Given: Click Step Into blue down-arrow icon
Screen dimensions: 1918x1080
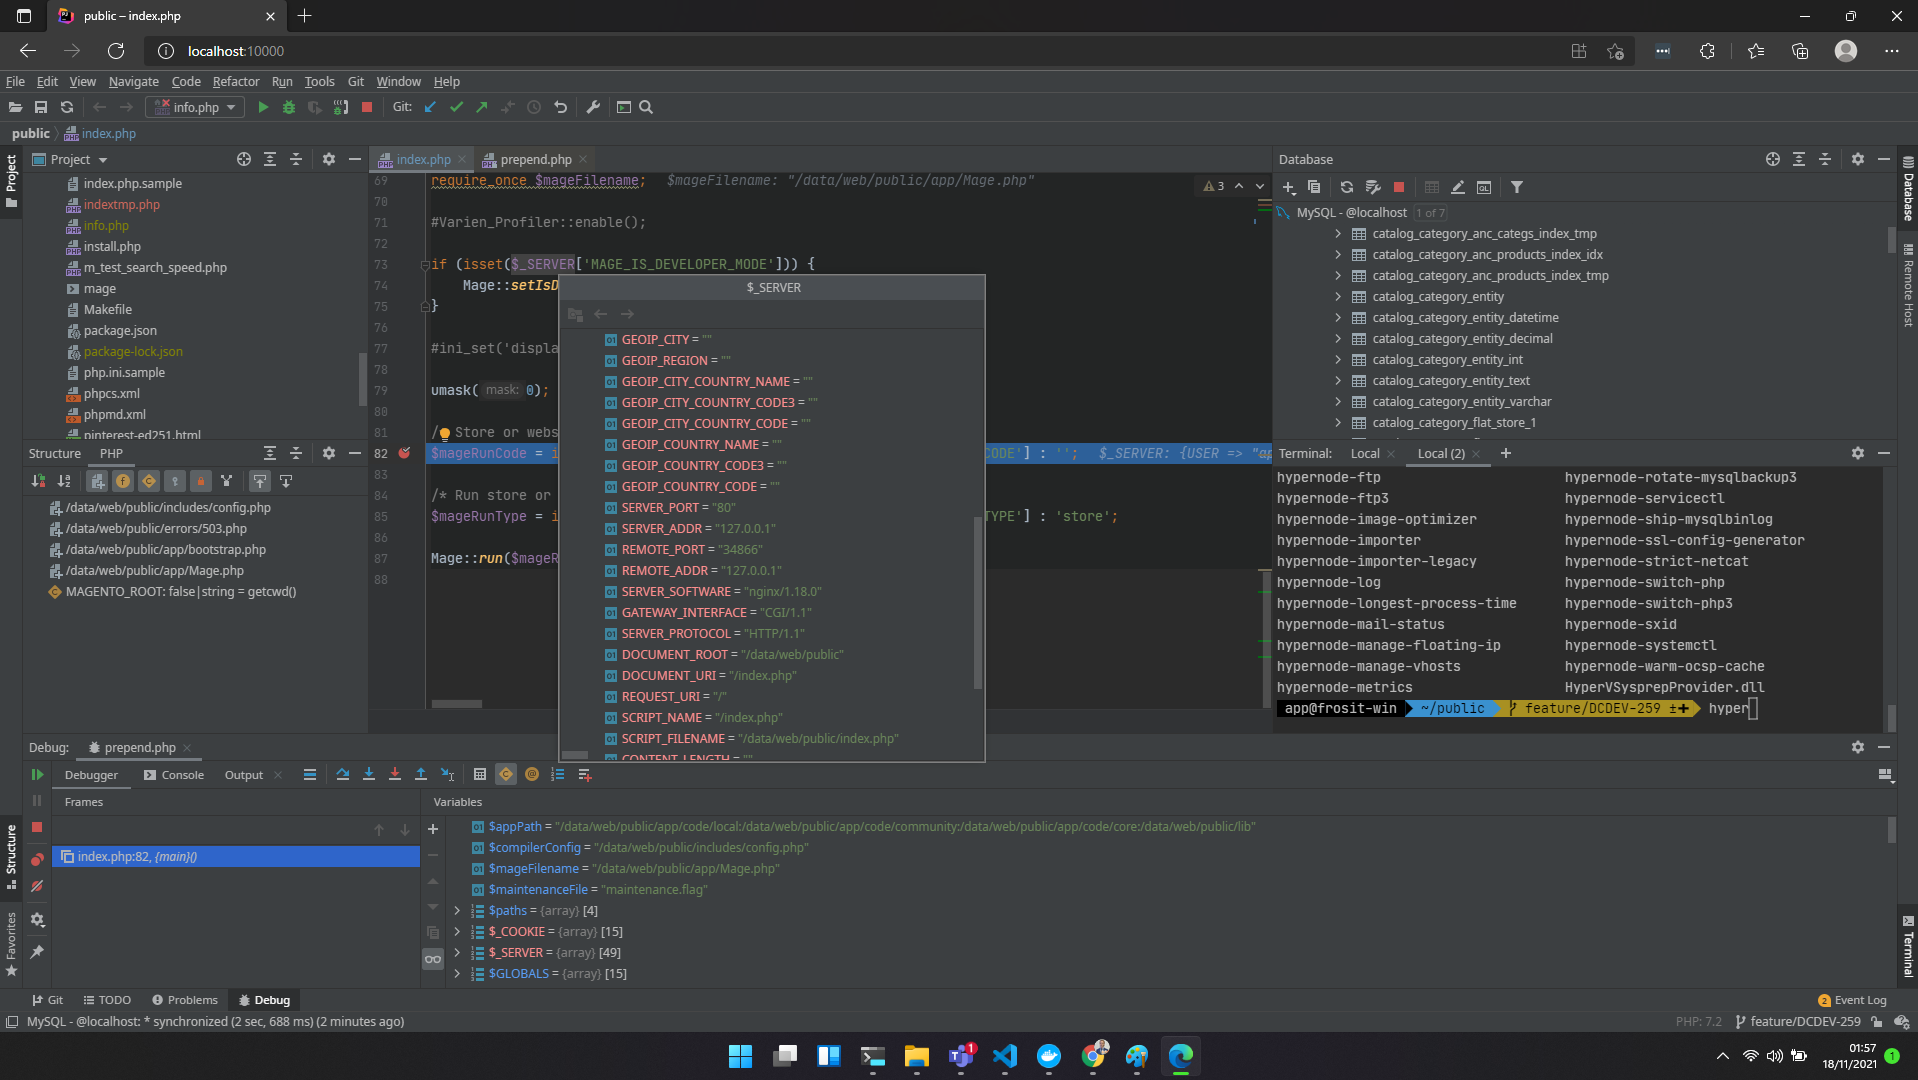Looking at the screenshot, I should pos(369,774).
